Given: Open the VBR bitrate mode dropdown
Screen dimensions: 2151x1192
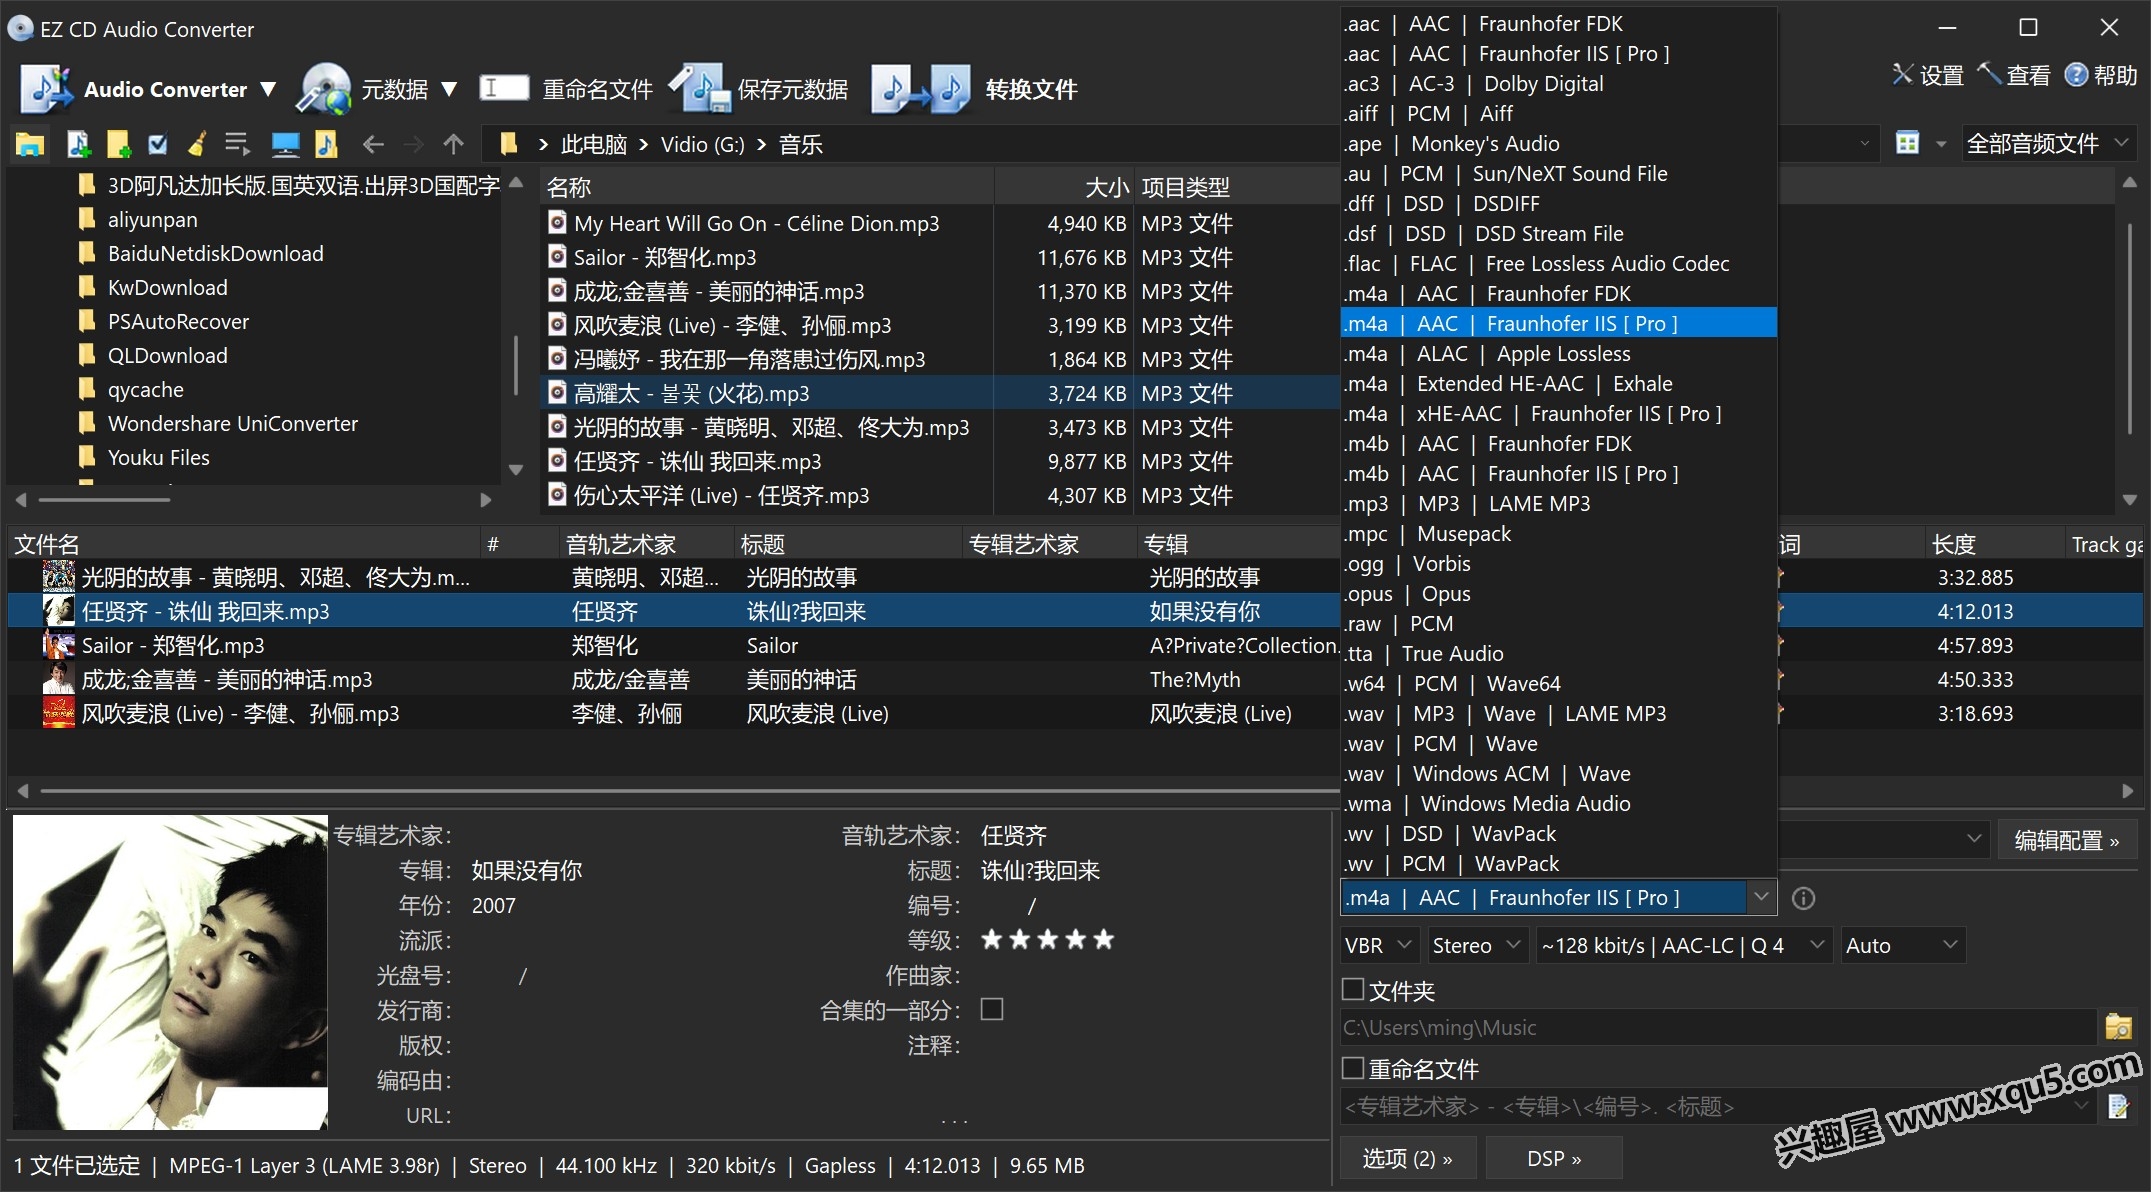Looking at the screenshot, I should click(1378, 945).
